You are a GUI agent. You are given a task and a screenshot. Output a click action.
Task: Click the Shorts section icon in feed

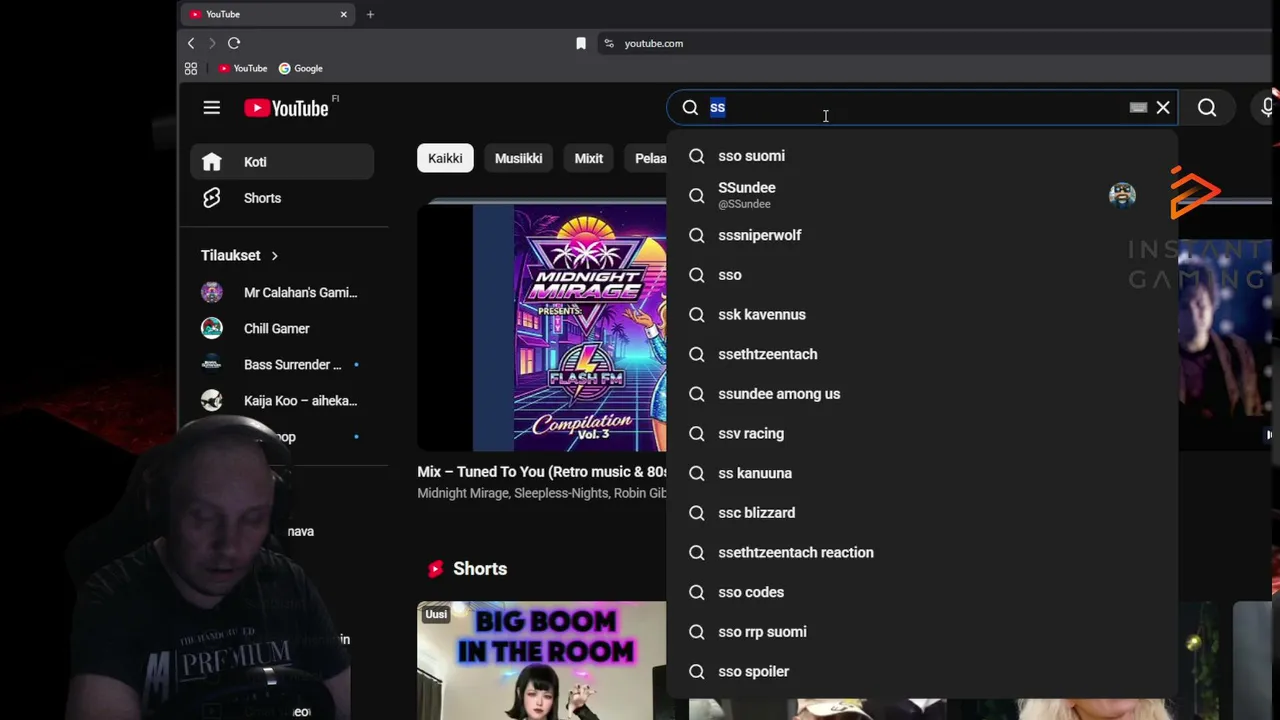point(435,569)
